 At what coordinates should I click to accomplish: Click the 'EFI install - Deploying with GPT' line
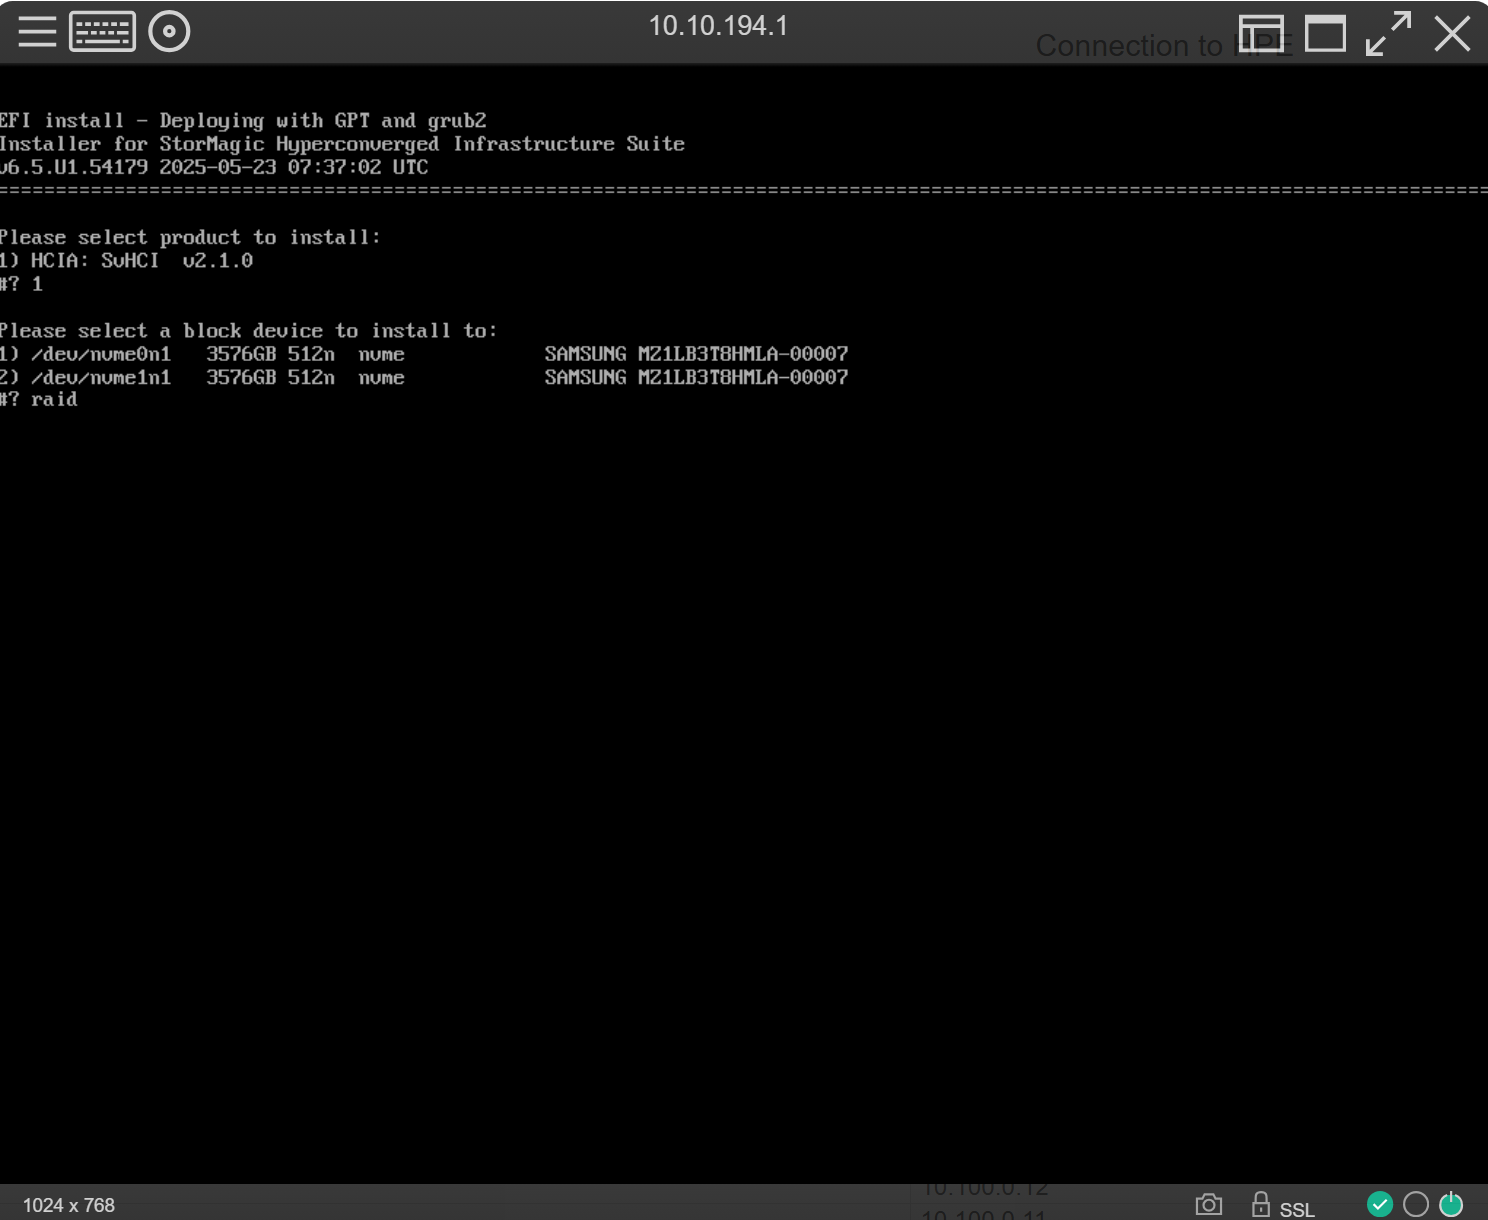(243, 121)
